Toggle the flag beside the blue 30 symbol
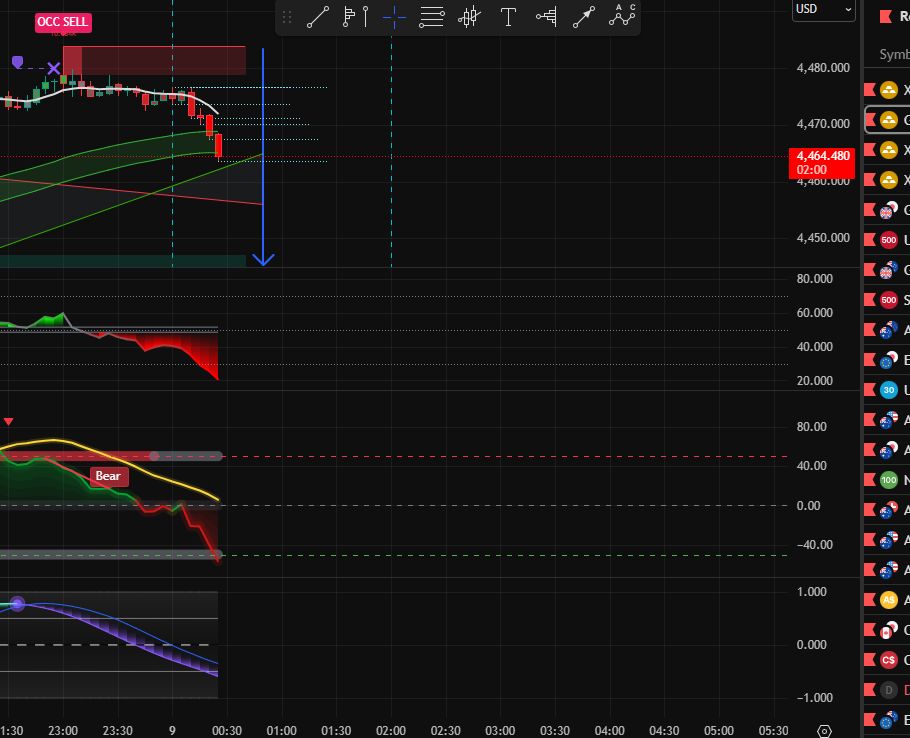 tap(870, 390)
